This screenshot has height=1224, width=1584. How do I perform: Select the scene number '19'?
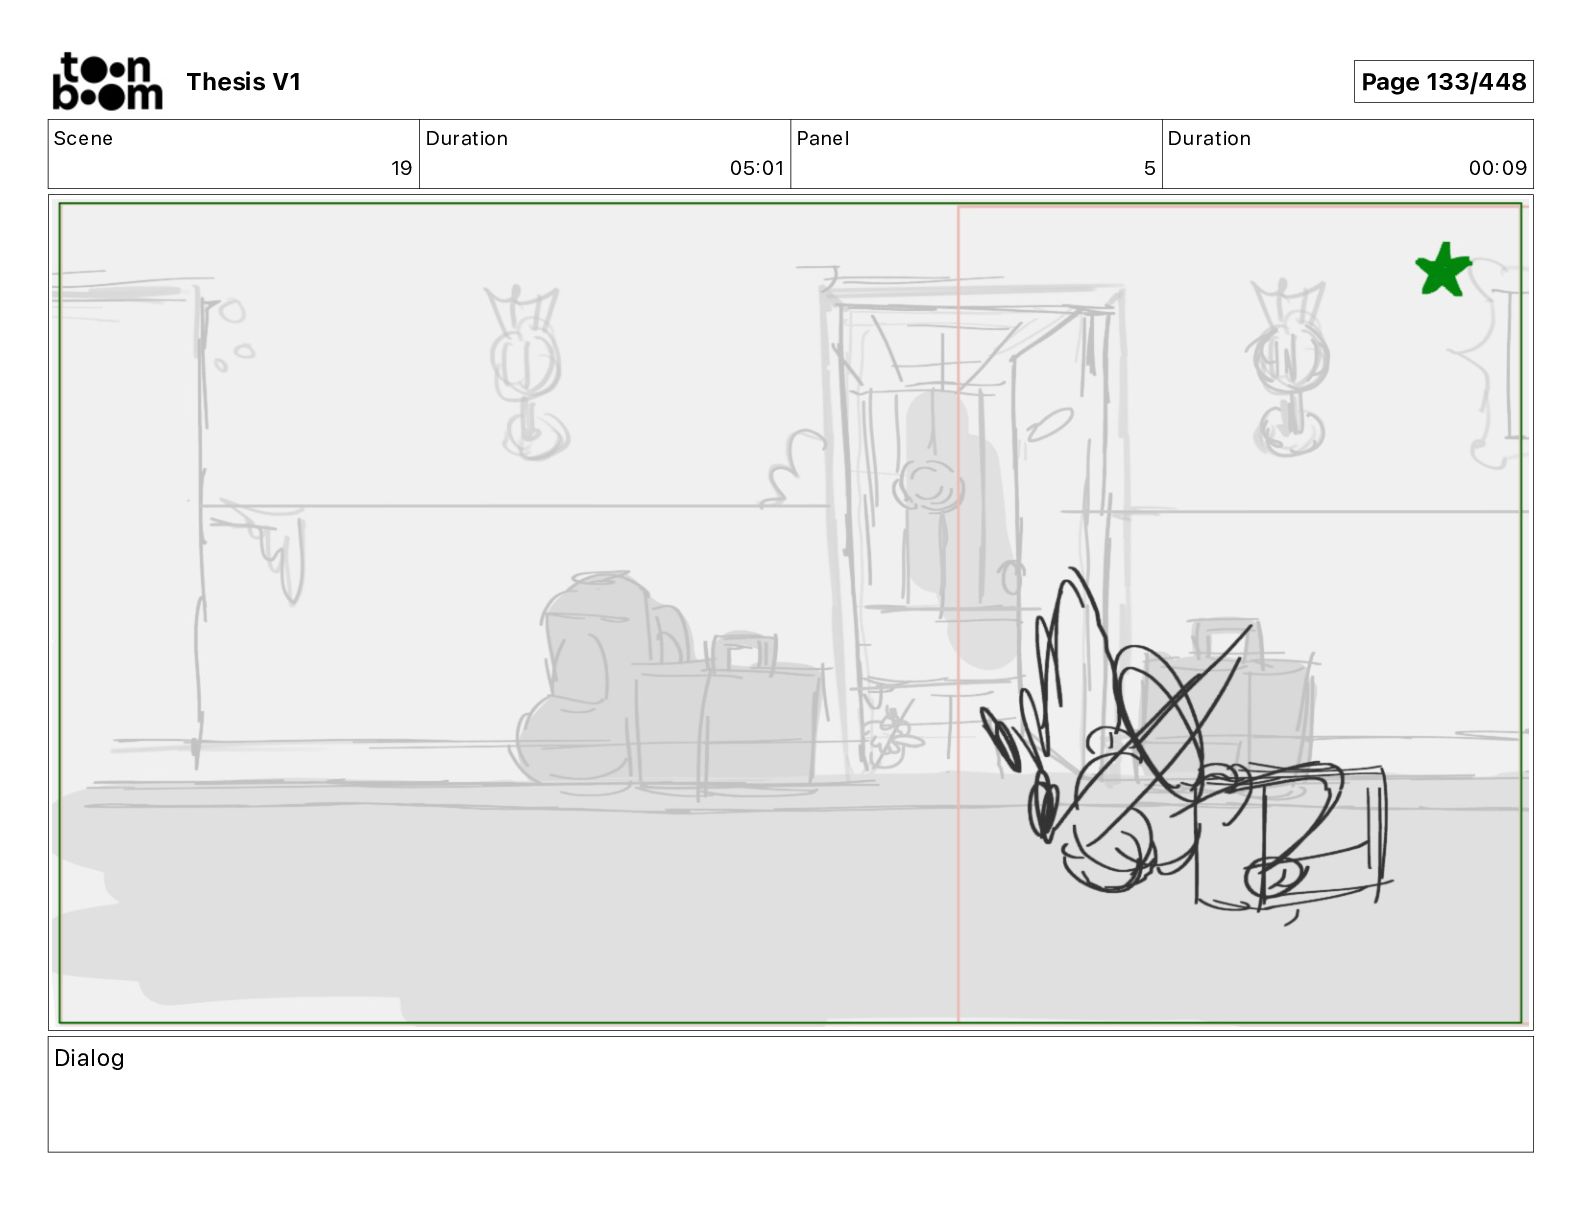tap(401, 168)
